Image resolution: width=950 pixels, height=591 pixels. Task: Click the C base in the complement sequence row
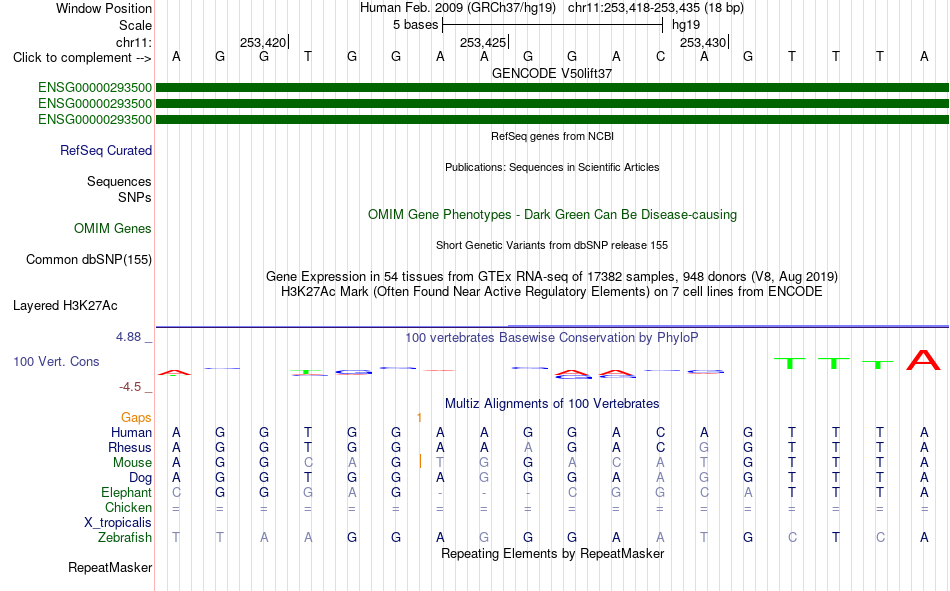click(660, 56)
